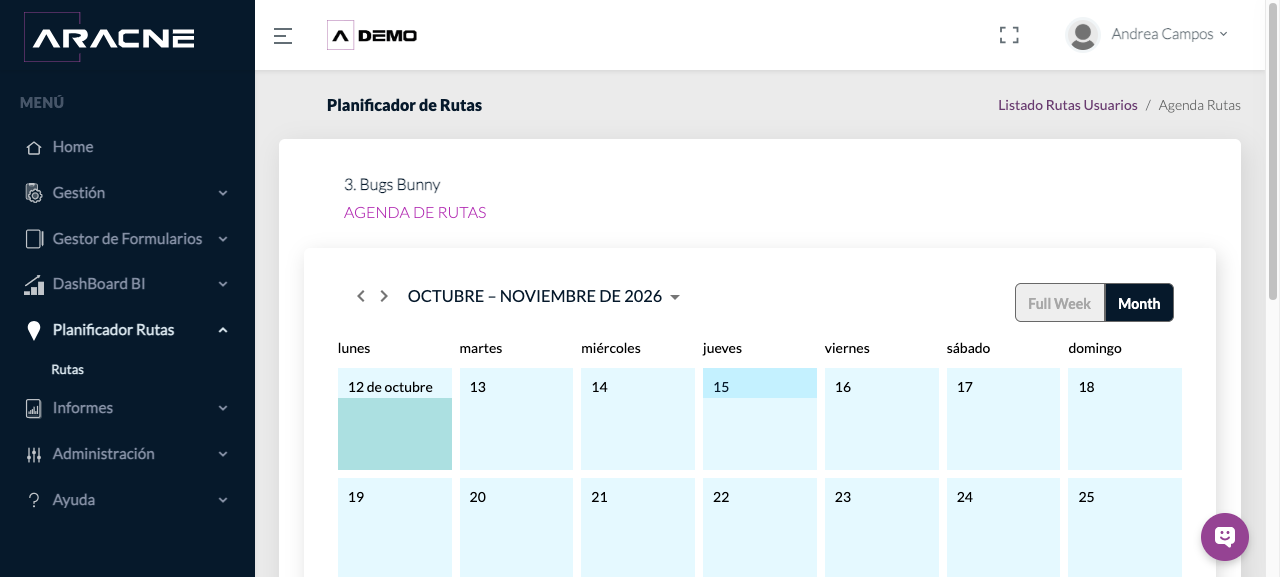The height and width of the screenshot is (577, 1280).
Task: Open Gestor de Formularios menu item
Action: click(127, 239)
